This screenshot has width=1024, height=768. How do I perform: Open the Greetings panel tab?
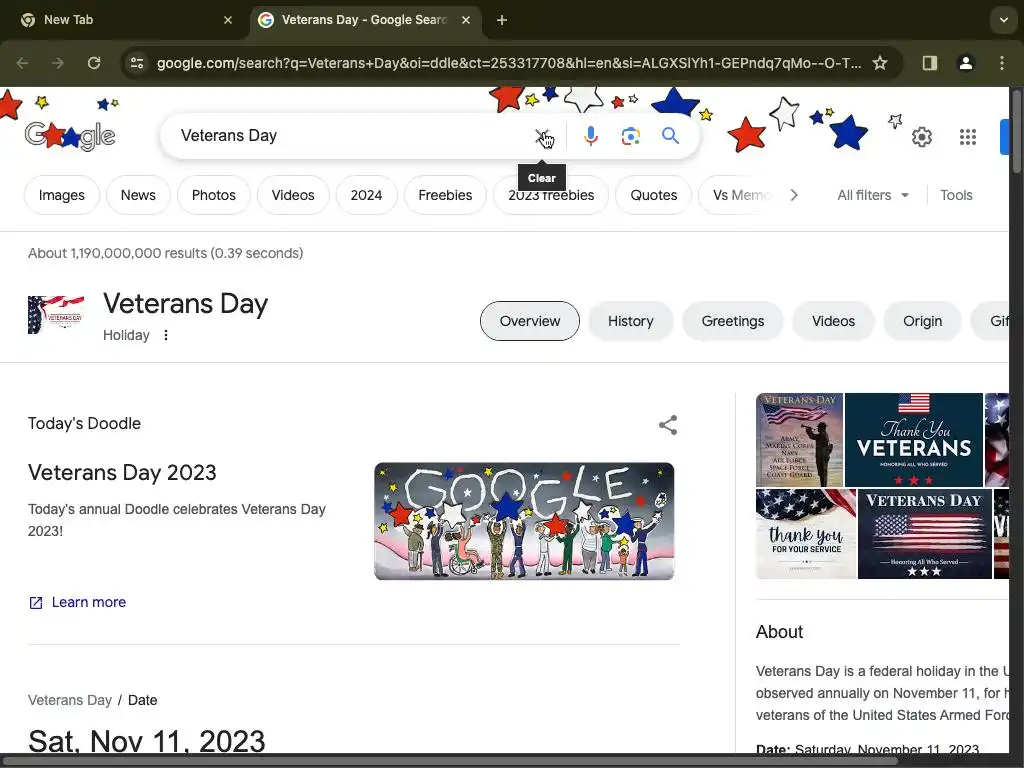733,321
